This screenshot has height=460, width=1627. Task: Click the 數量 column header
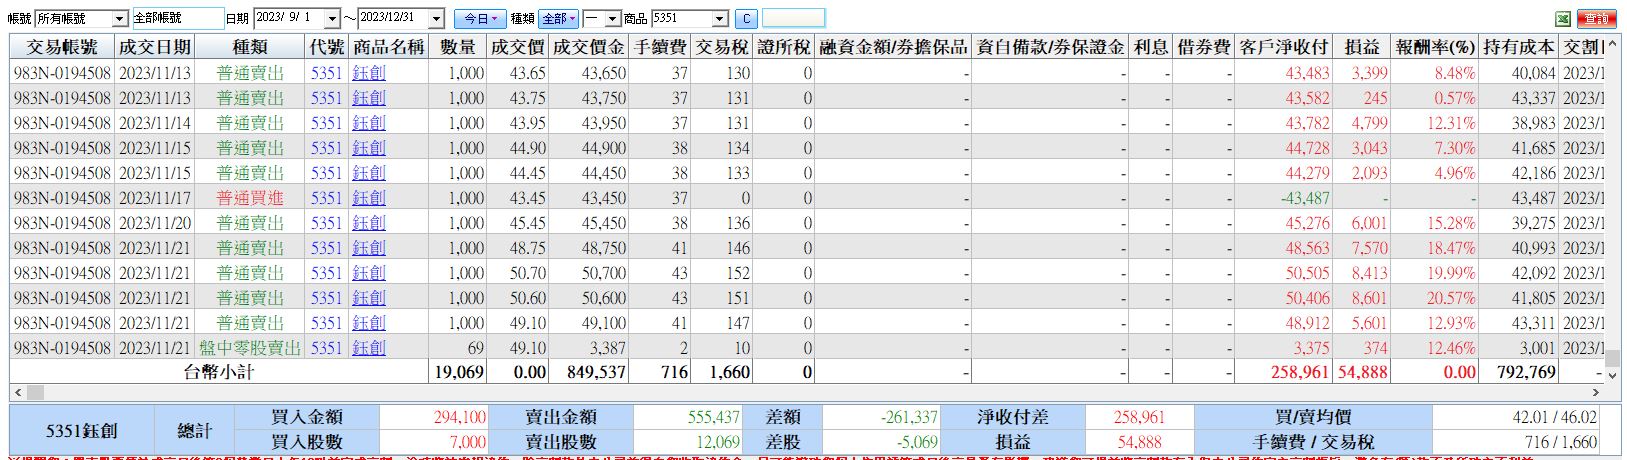458,47
